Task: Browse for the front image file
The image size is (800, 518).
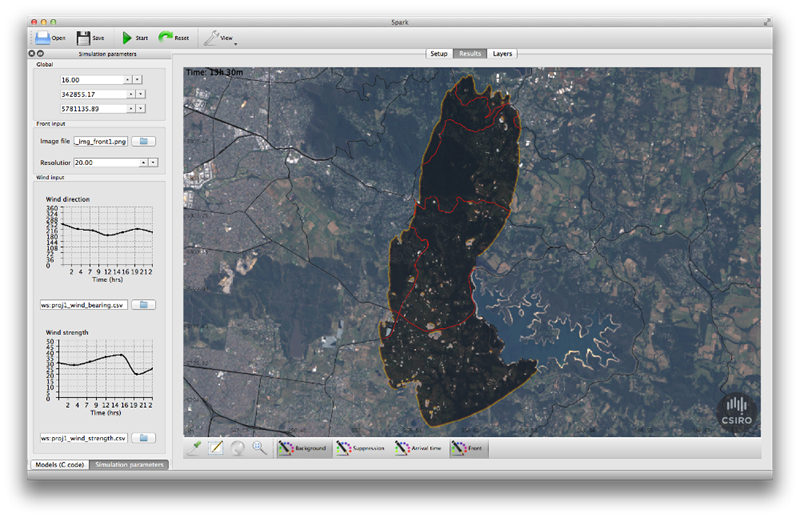Action: click(x=143, y=141)
